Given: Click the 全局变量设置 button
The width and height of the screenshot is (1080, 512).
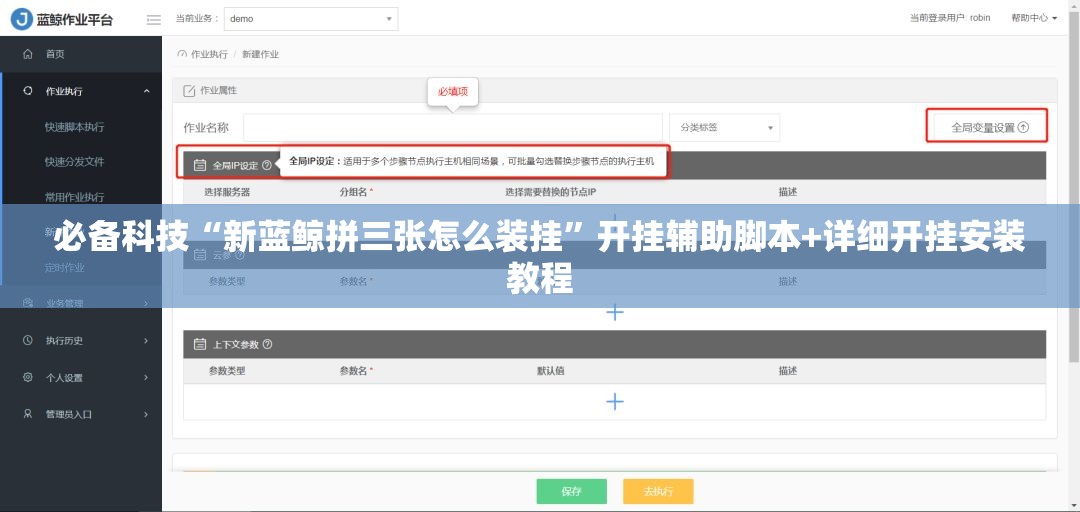Looking at the screenshot, I should (990, 127).
